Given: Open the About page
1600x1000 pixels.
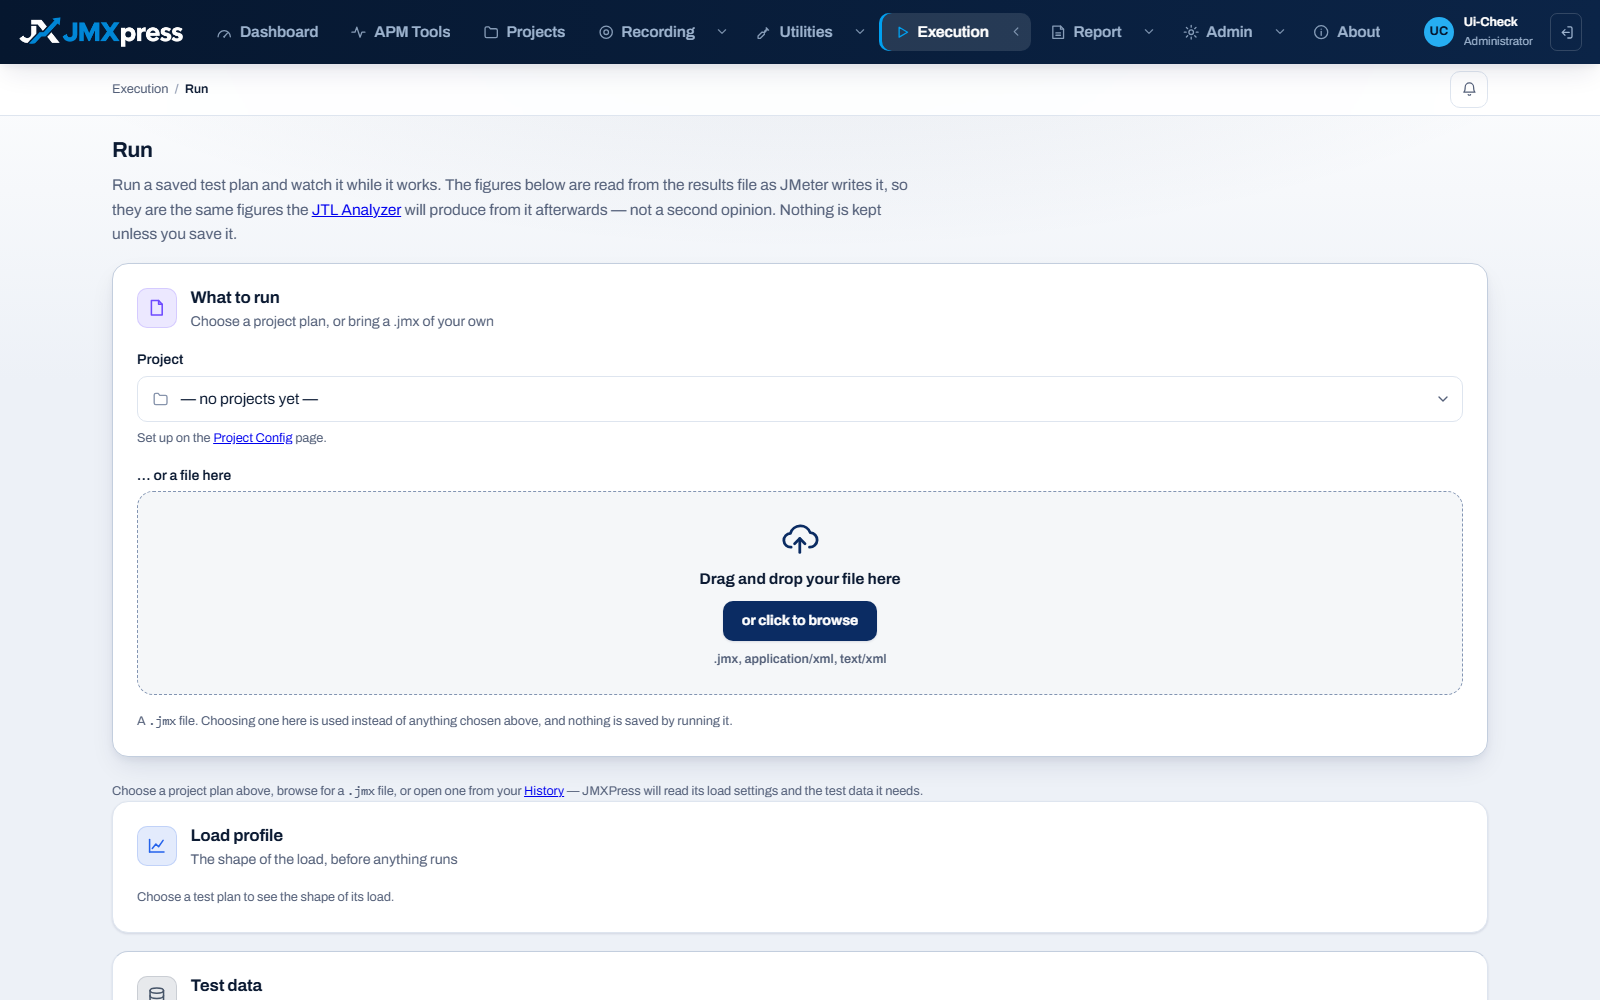Looking at the screenshot, I should pyautogui.click(x=1347, y=32).
